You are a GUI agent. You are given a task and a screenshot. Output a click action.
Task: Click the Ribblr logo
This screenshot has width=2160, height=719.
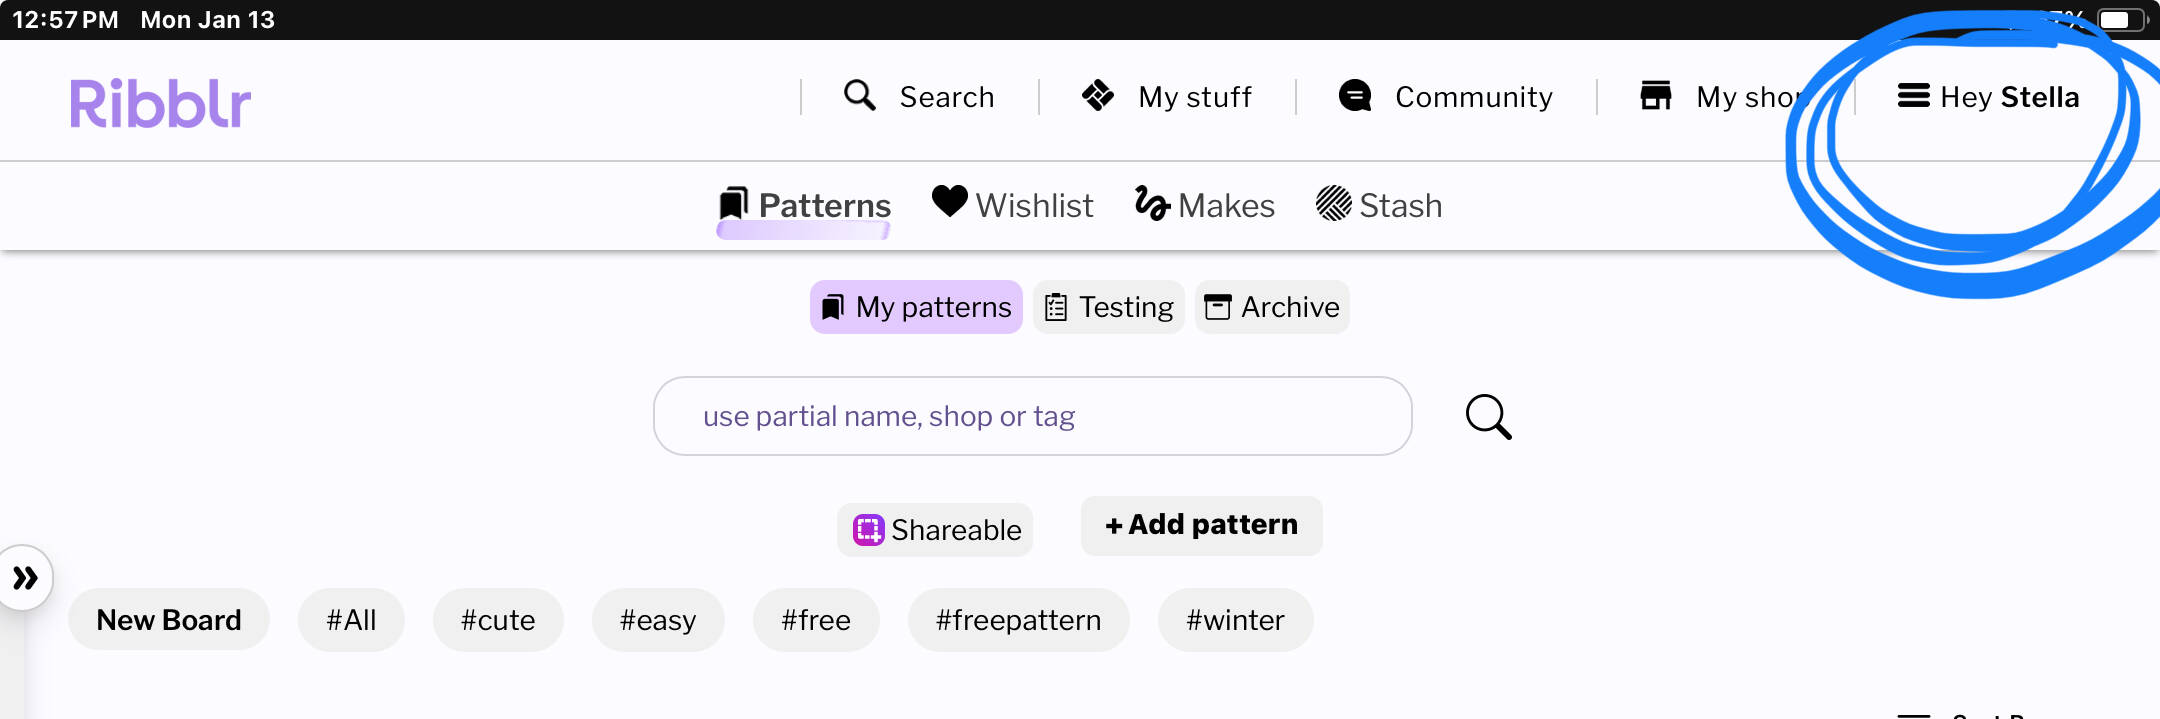tap(160, 99)
